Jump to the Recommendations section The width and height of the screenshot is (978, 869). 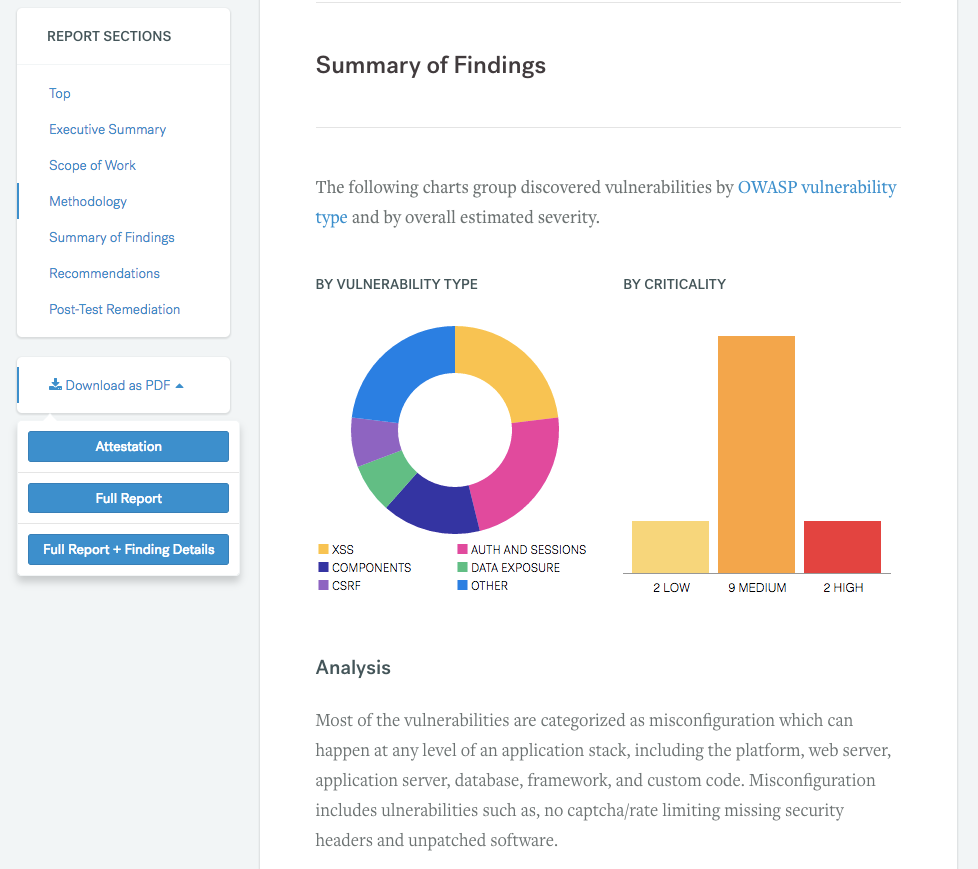point(104,273)
